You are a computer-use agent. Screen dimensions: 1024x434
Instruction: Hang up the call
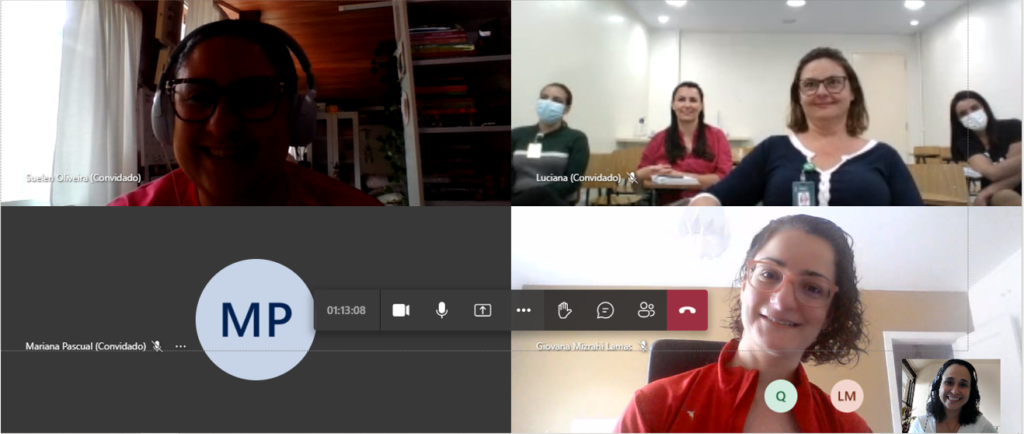coord(687,310)
